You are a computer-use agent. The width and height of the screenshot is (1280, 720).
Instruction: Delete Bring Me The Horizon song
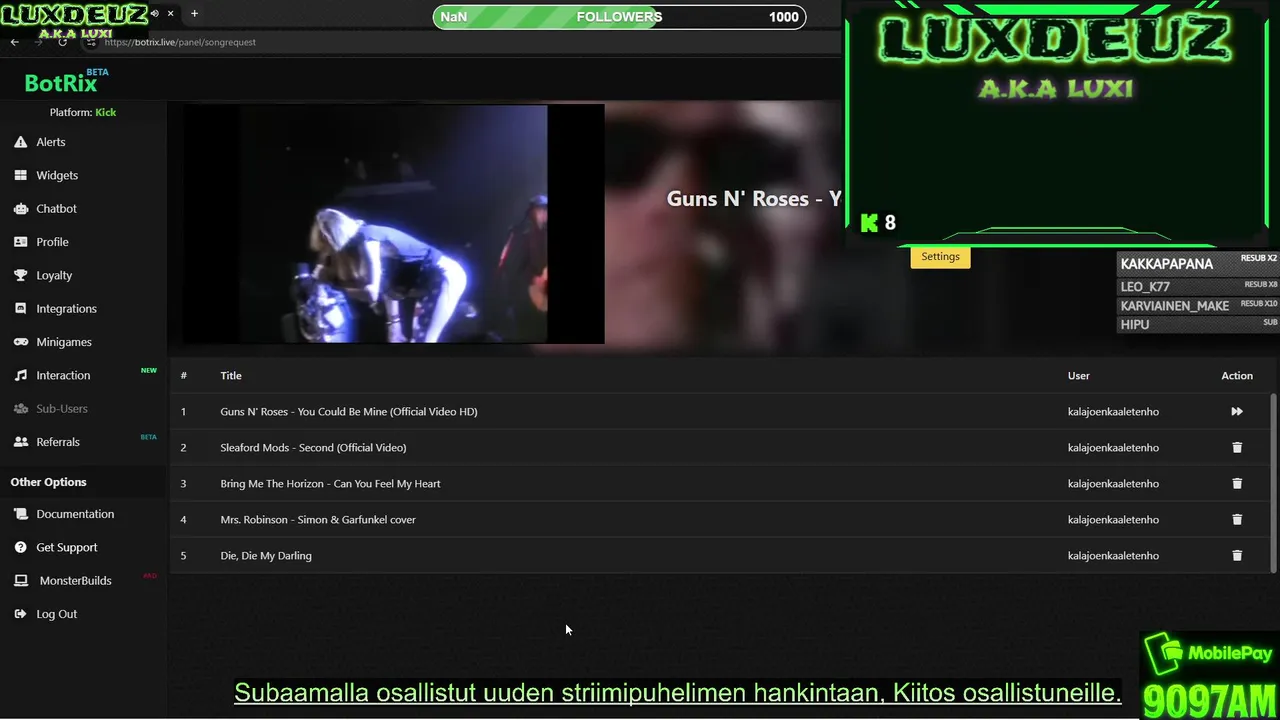click(x=1237, y=483)
